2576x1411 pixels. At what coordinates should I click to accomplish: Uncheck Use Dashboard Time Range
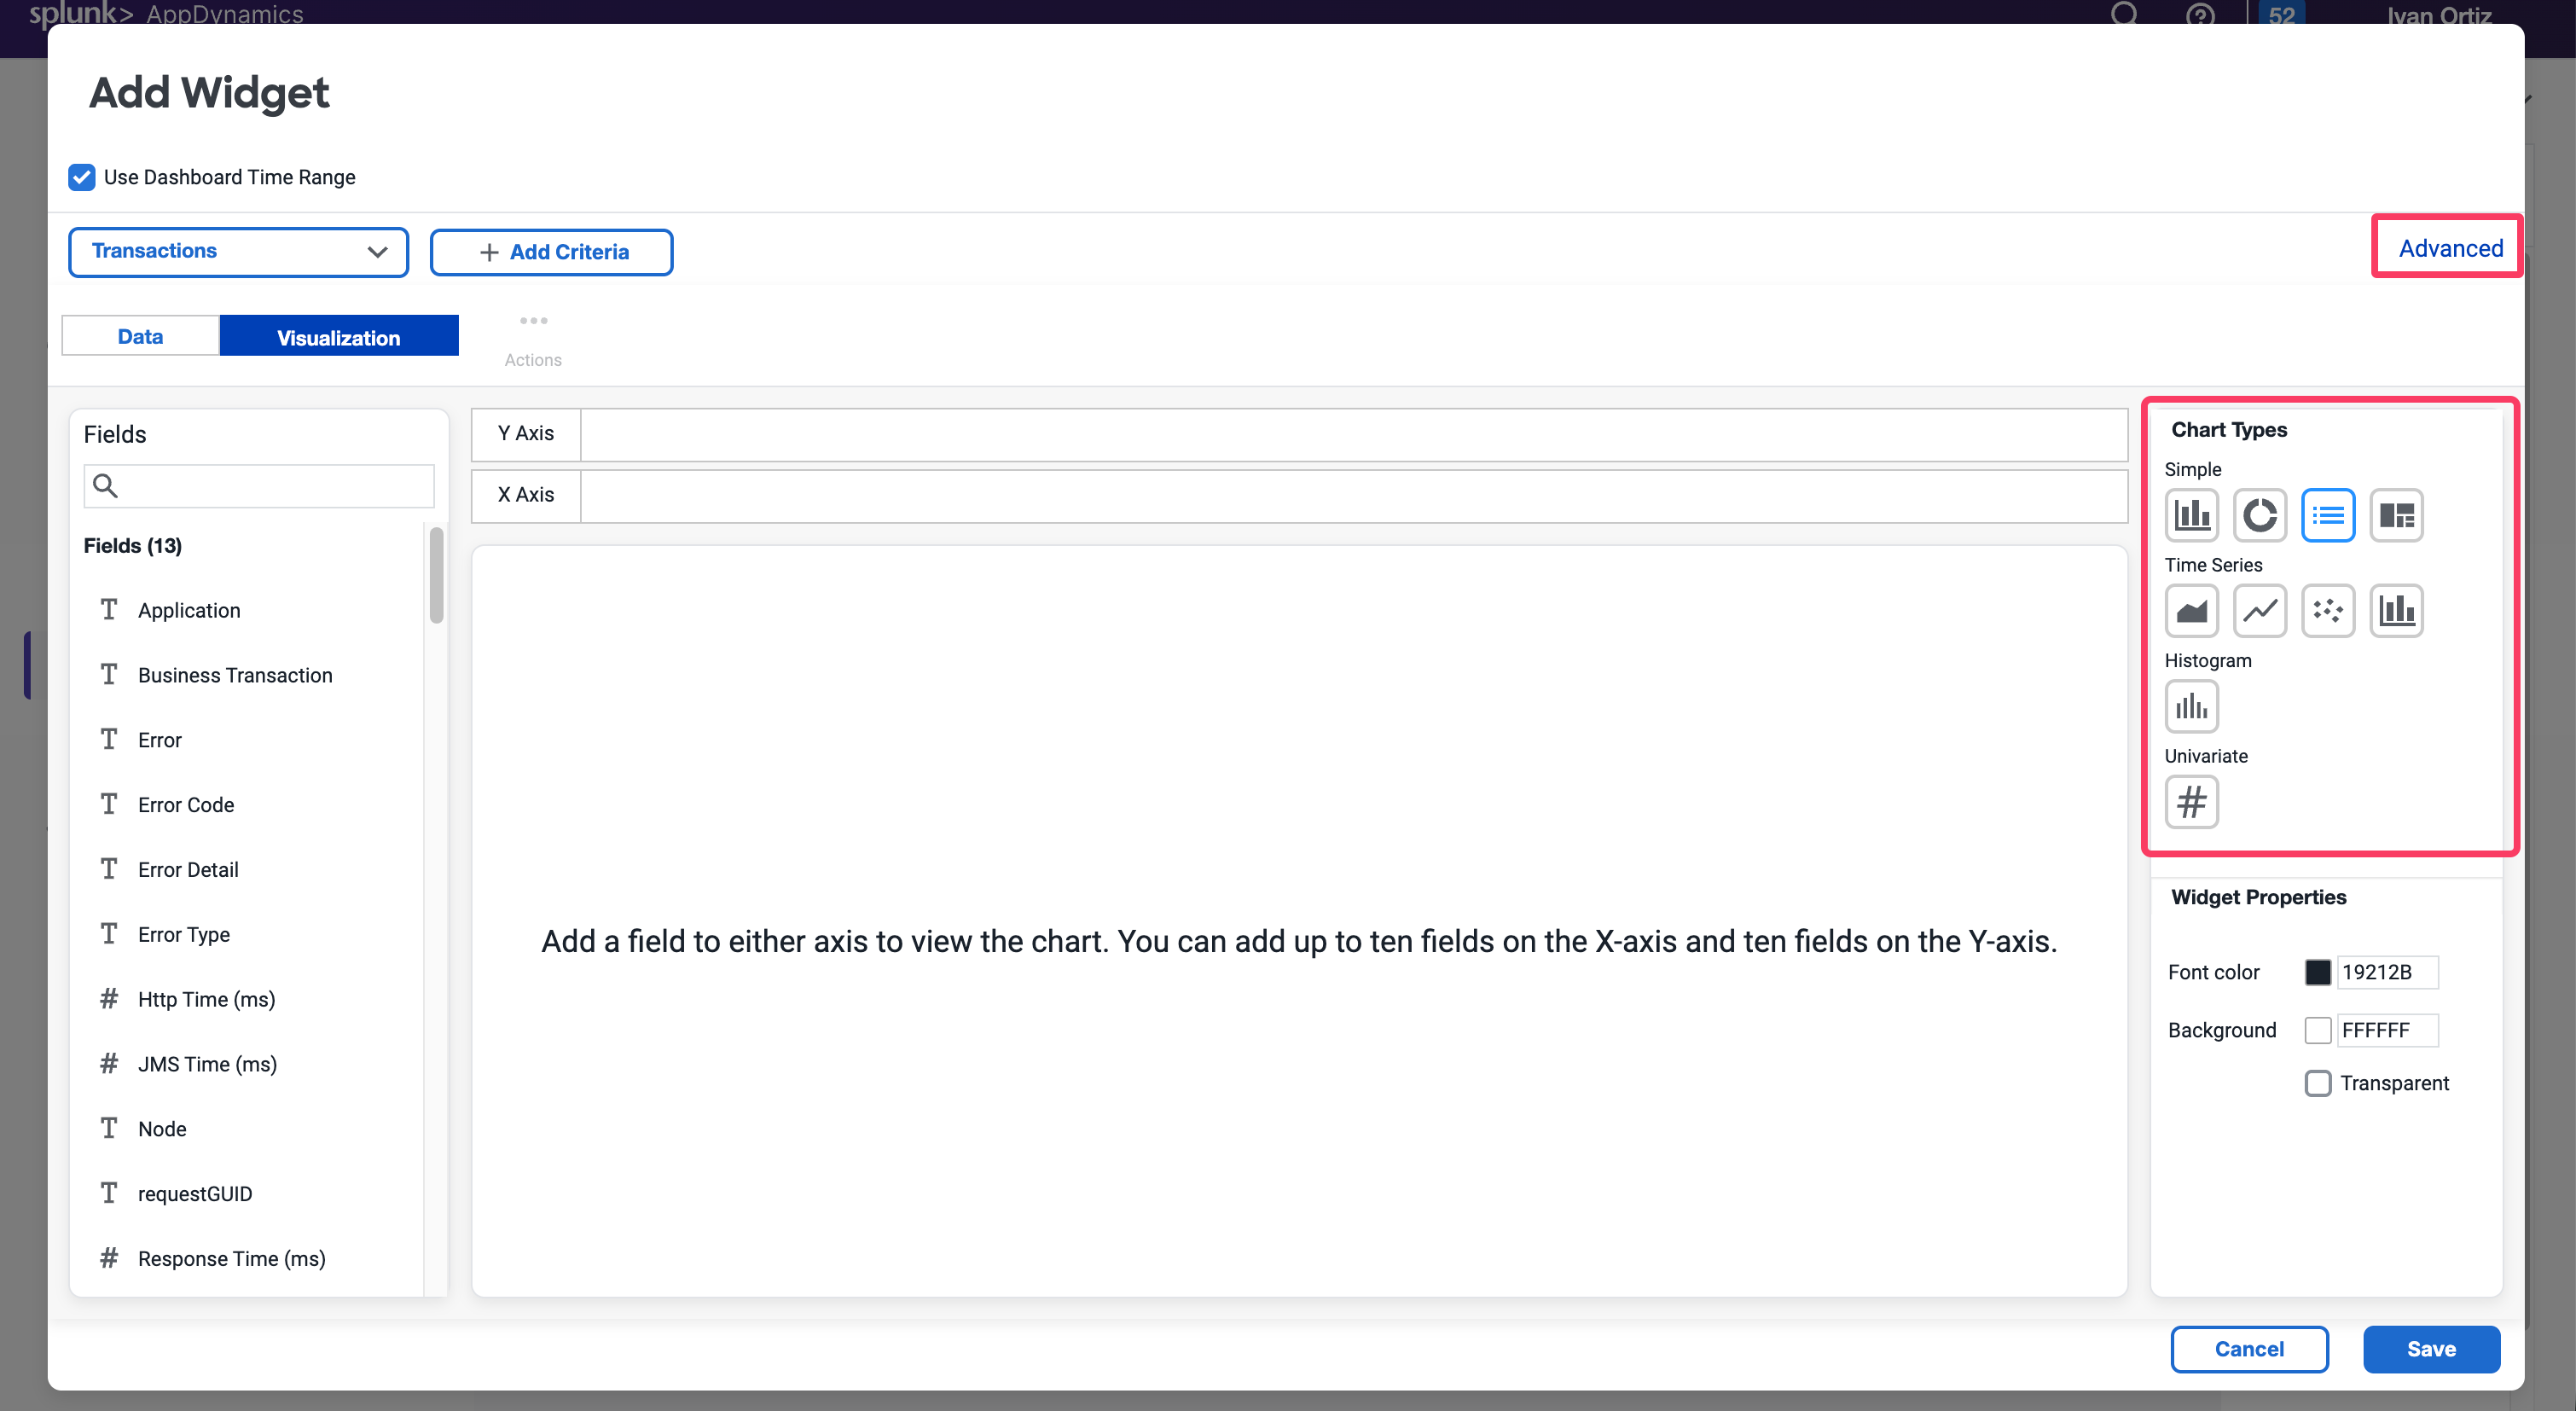pyautogui.click(x=81, y=177)
